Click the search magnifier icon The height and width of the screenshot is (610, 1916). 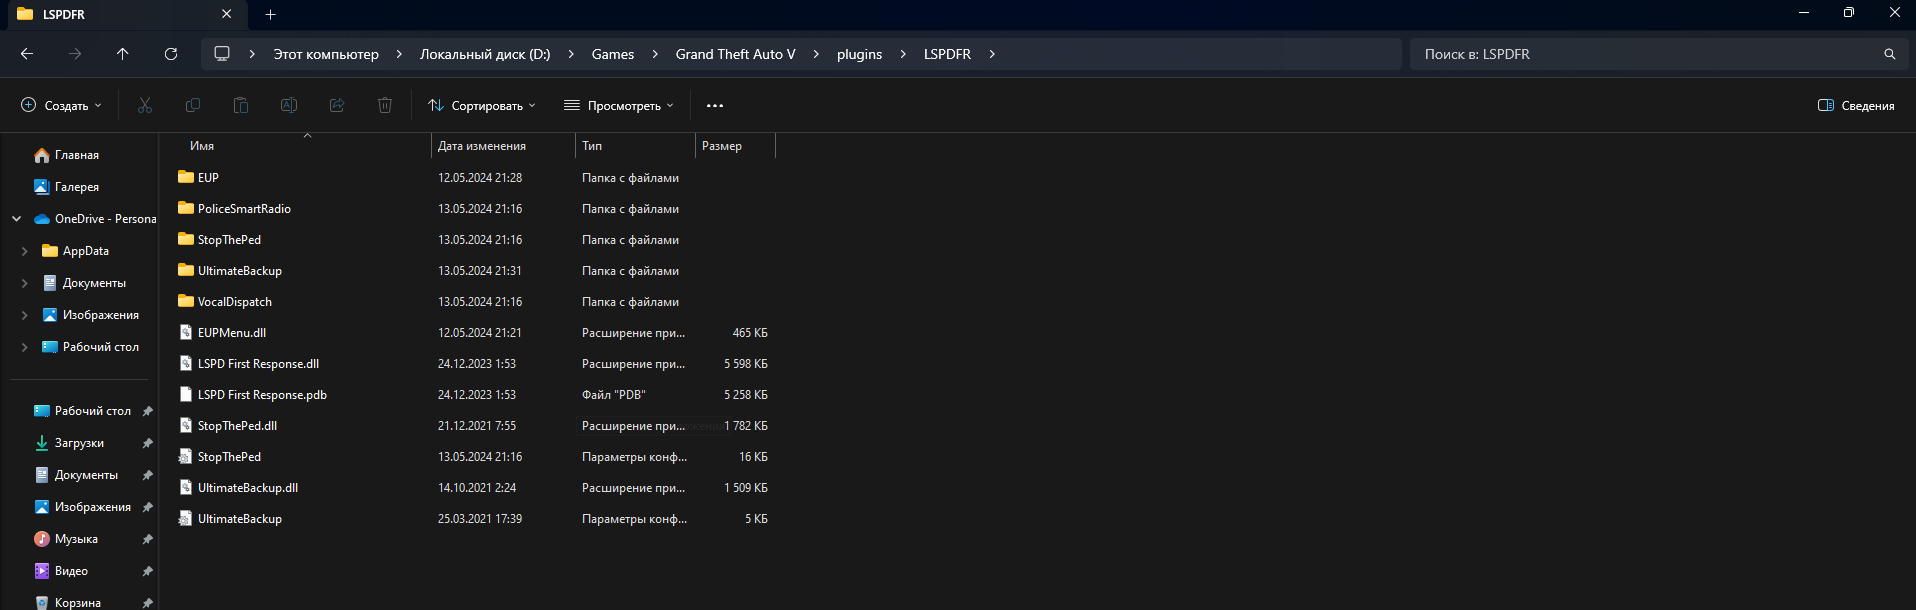click(x=1890, y=54)
